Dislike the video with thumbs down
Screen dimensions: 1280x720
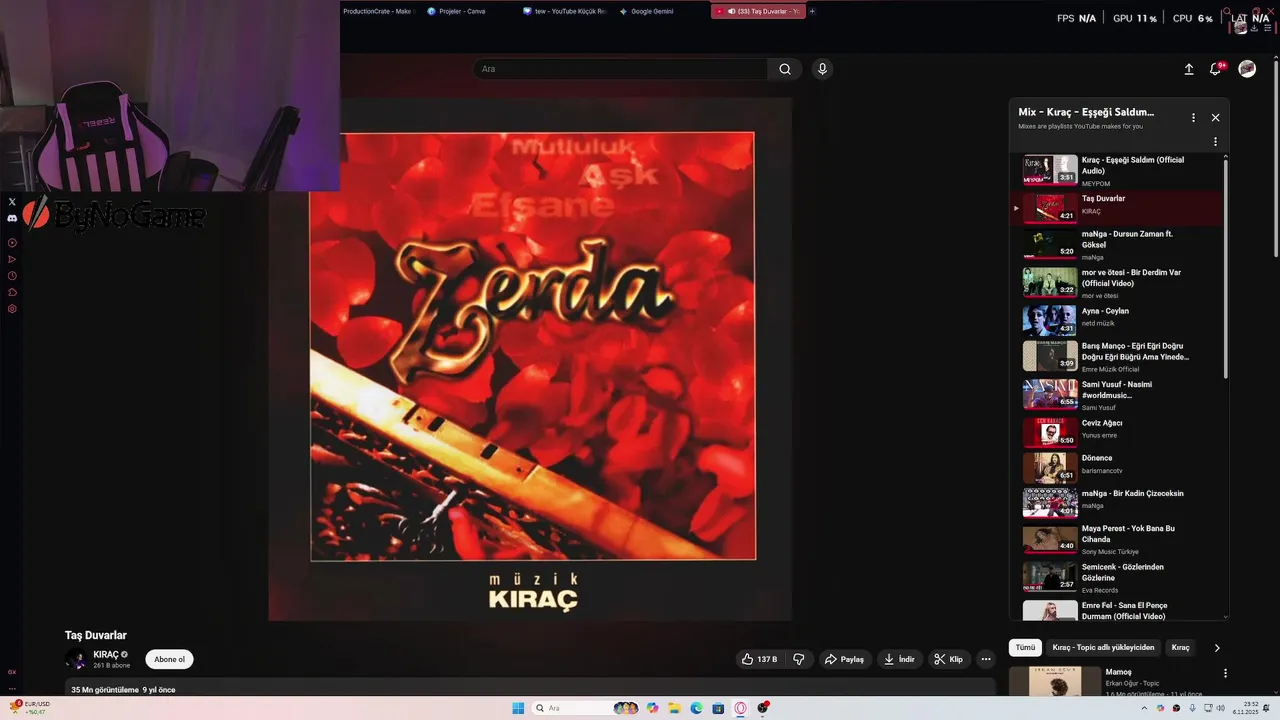[x=798, y=659]
